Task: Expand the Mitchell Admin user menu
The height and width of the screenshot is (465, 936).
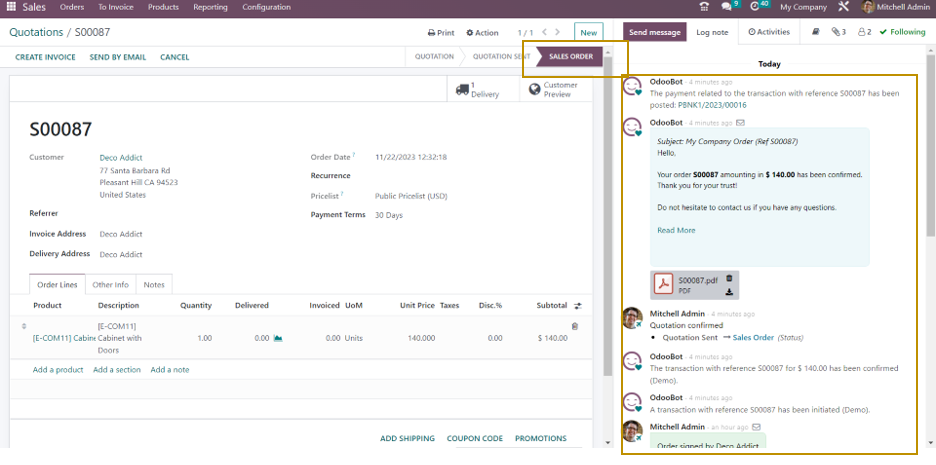Action: [895, 7]
